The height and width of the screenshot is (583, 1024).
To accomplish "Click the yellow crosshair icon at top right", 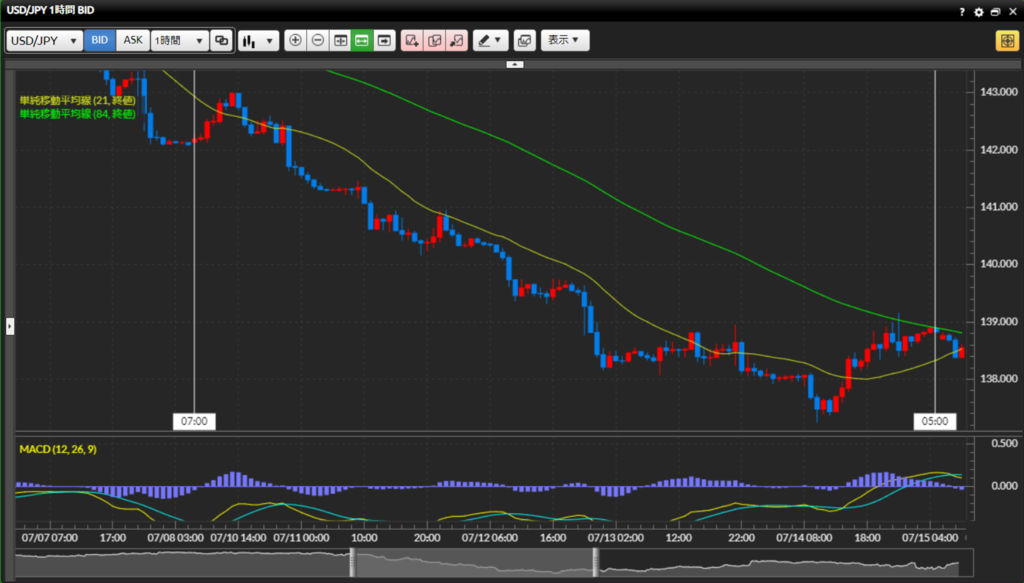I will 1005,41.
